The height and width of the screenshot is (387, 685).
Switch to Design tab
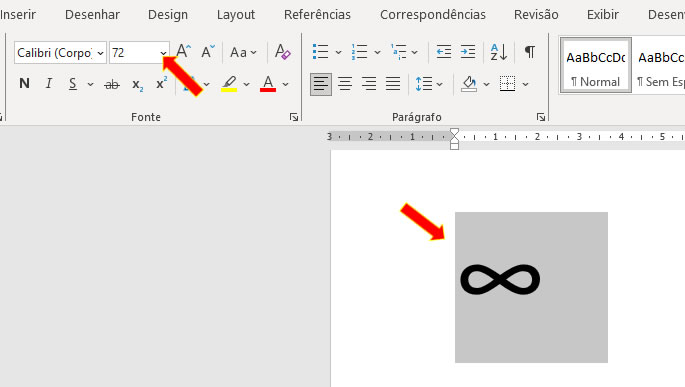click(x=168, y=14)
